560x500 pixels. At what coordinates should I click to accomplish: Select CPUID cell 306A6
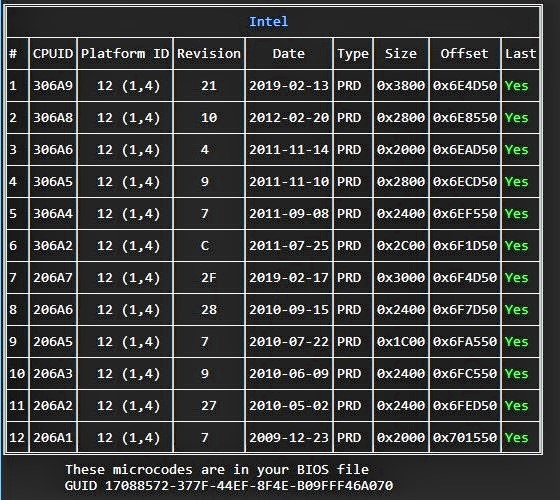click(53, 150)
